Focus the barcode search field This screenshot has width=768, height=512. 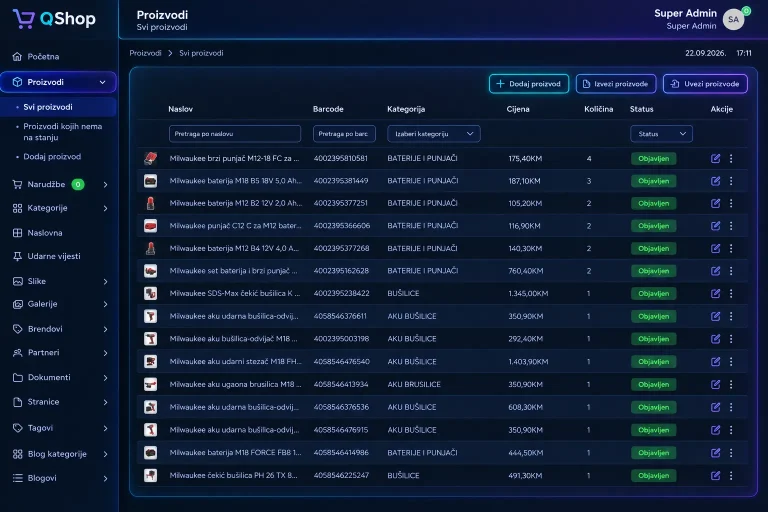point(344,134)
